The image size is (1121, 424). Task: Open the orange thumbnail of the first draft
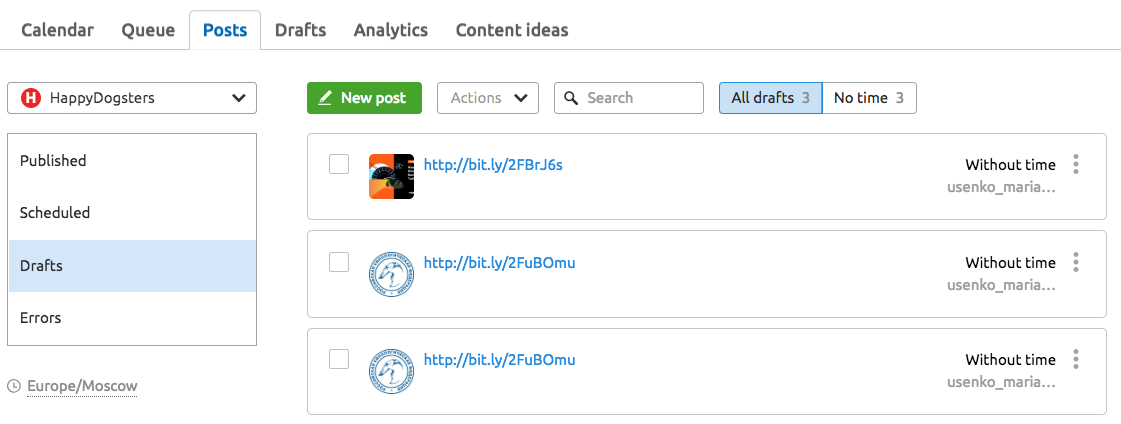coord(391,176)
